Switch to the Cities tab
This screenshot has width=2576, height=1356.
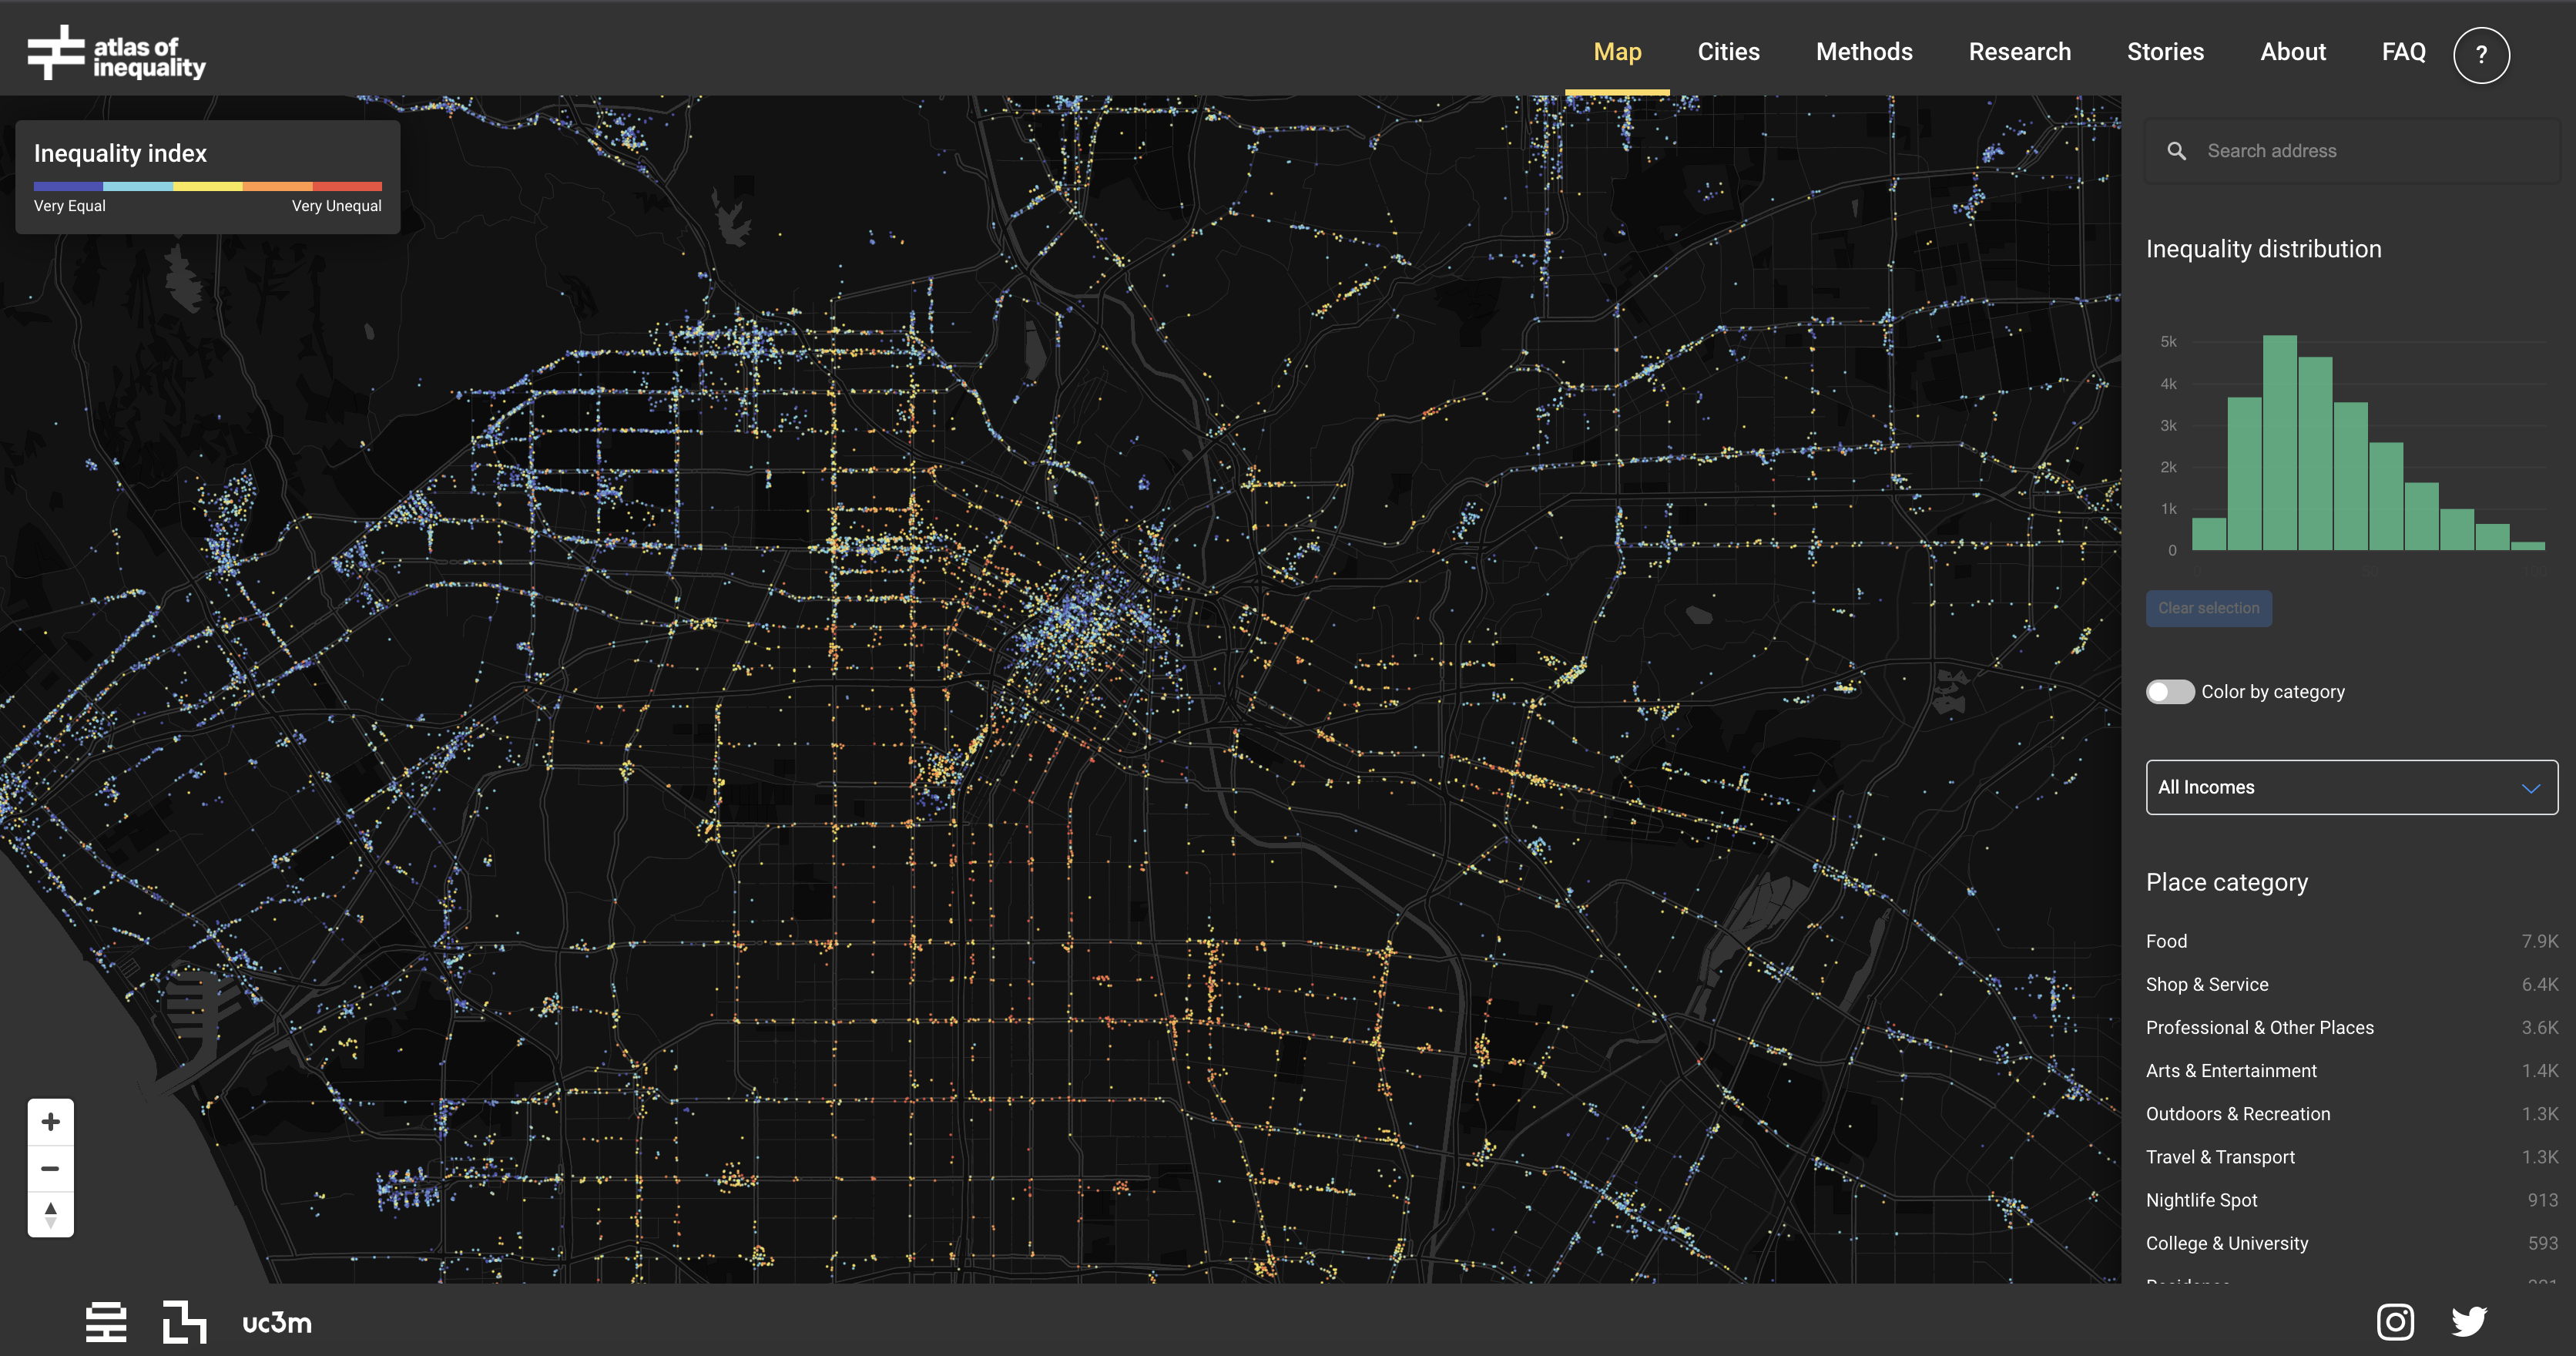coord(1728,52)
